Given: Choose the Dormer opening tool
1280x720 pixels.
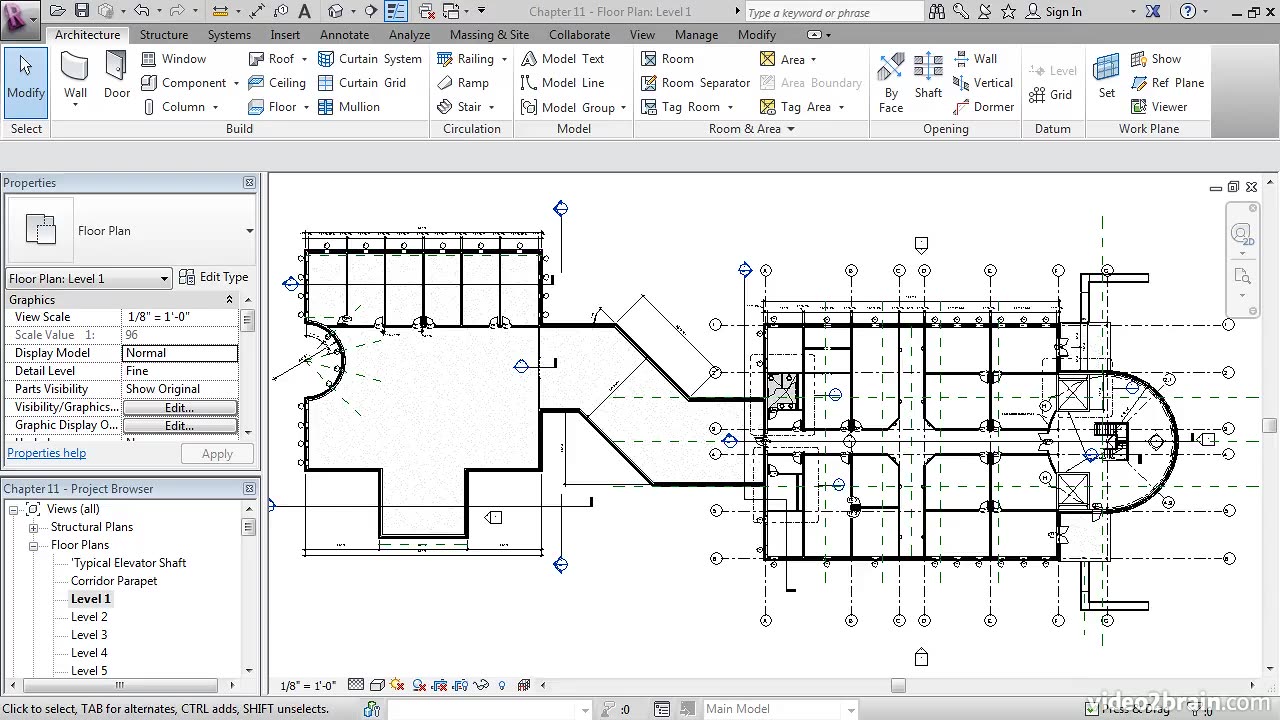Looking at the screenshot, I should pyautogui.click(x=983, y=107).
